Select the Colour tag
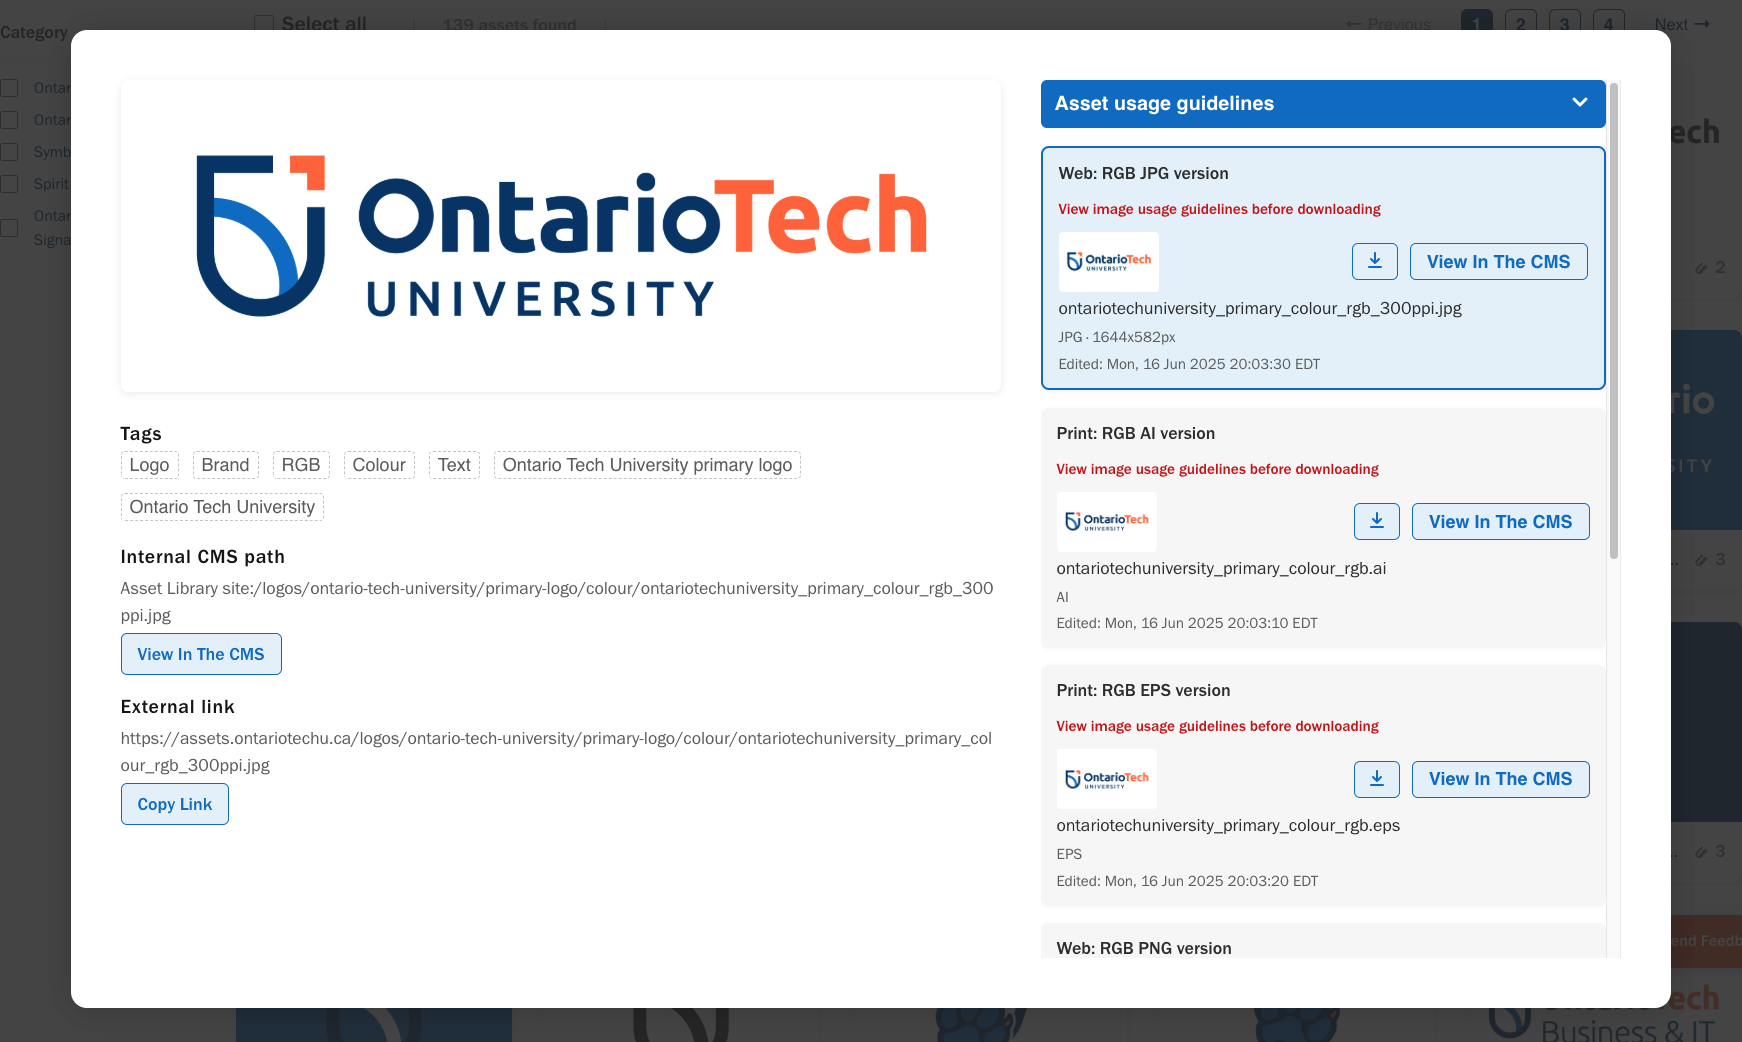The width and height of the screenshot is (1742, 1042). click(379, 465)
